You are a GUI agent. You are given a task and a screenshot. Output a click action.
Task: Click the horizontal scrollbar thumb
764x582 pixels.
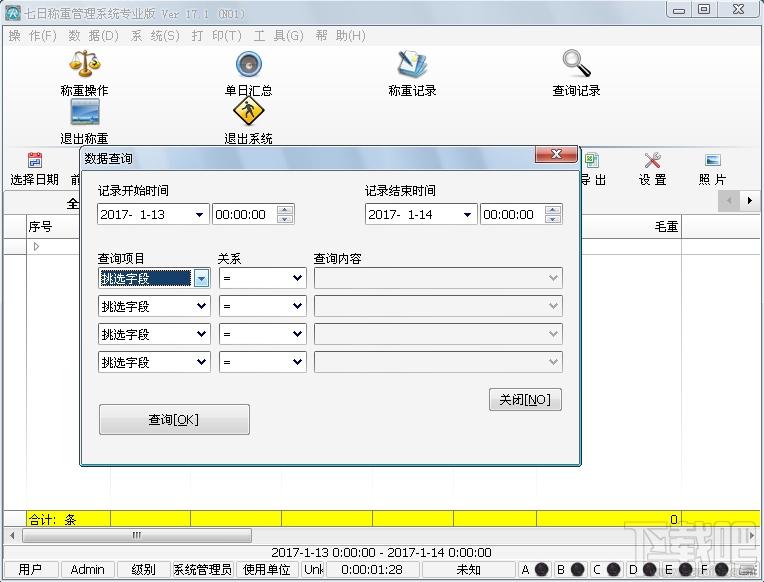(137, 535)
